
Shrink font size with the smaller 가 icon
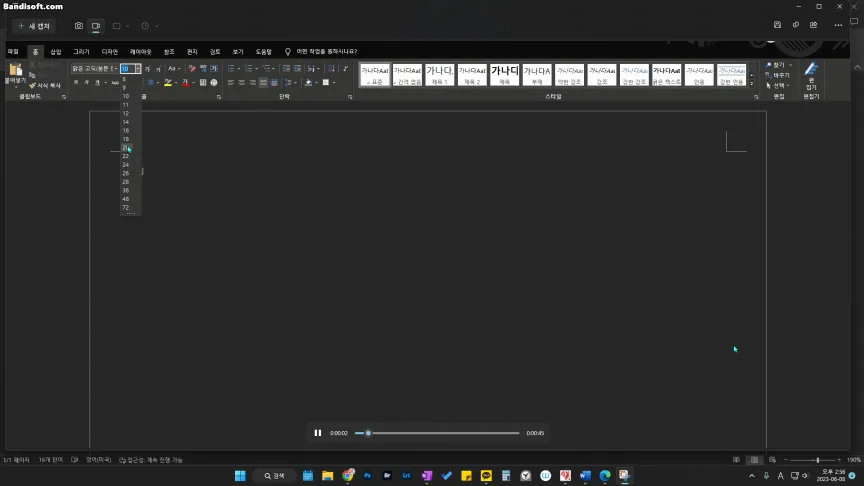[158, 69]
